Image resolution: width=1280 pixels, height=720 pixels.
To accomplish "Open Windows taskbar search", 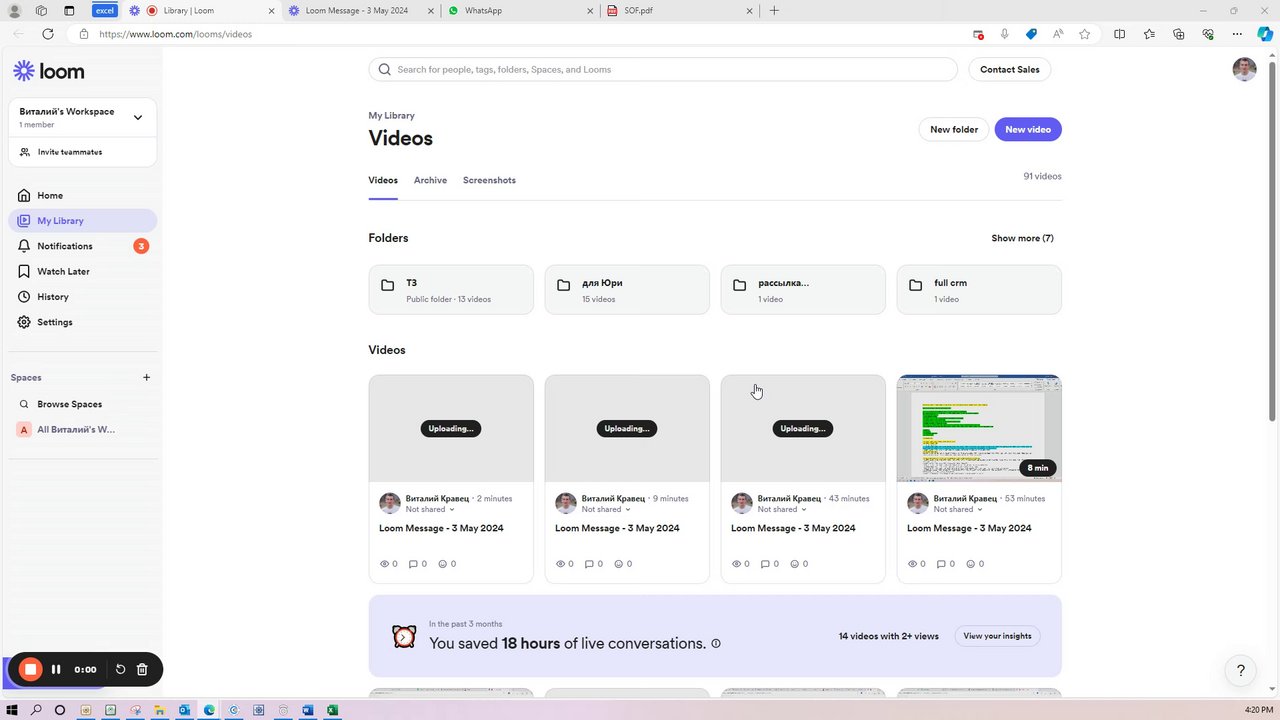I will click(36, 710).
